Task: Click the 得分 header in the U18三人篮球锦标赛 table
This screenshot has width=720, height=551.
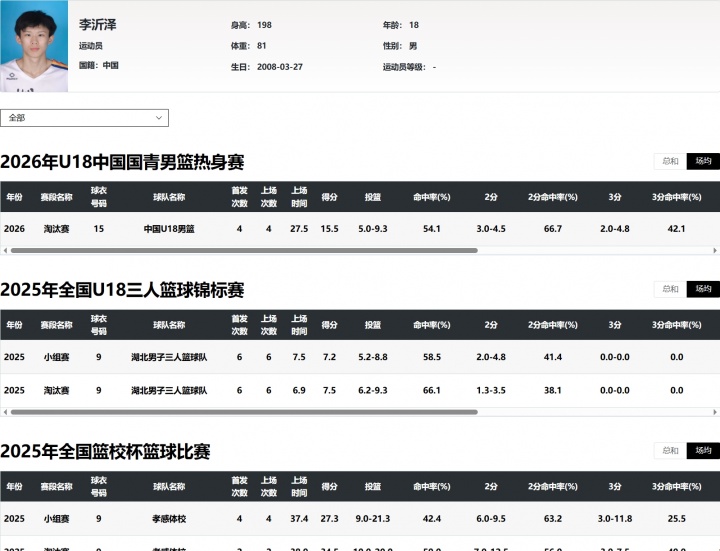Action: click(x=329, y=325)
